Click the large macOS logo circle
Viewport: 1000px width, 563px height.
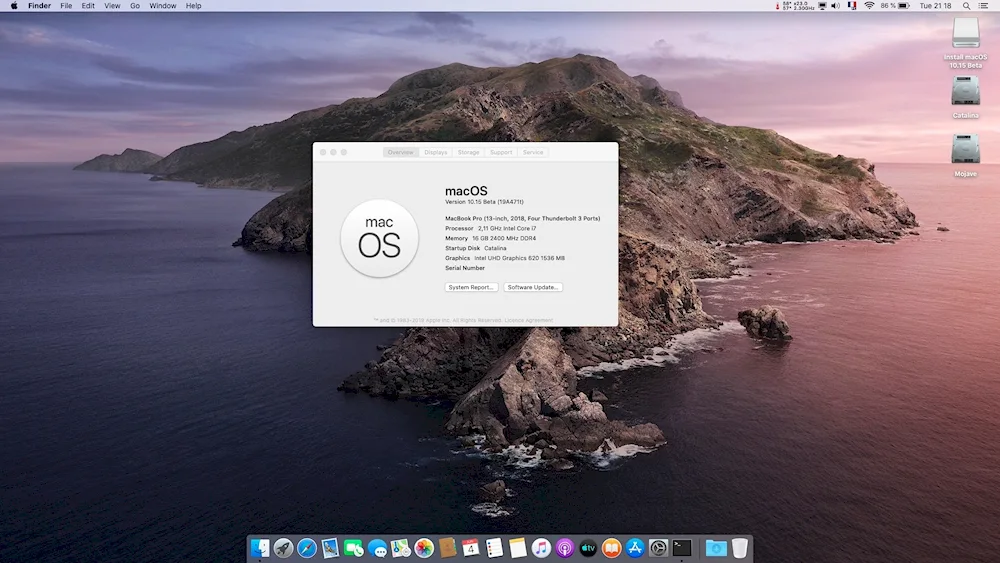pyautogui.click(x=379, y=238)
